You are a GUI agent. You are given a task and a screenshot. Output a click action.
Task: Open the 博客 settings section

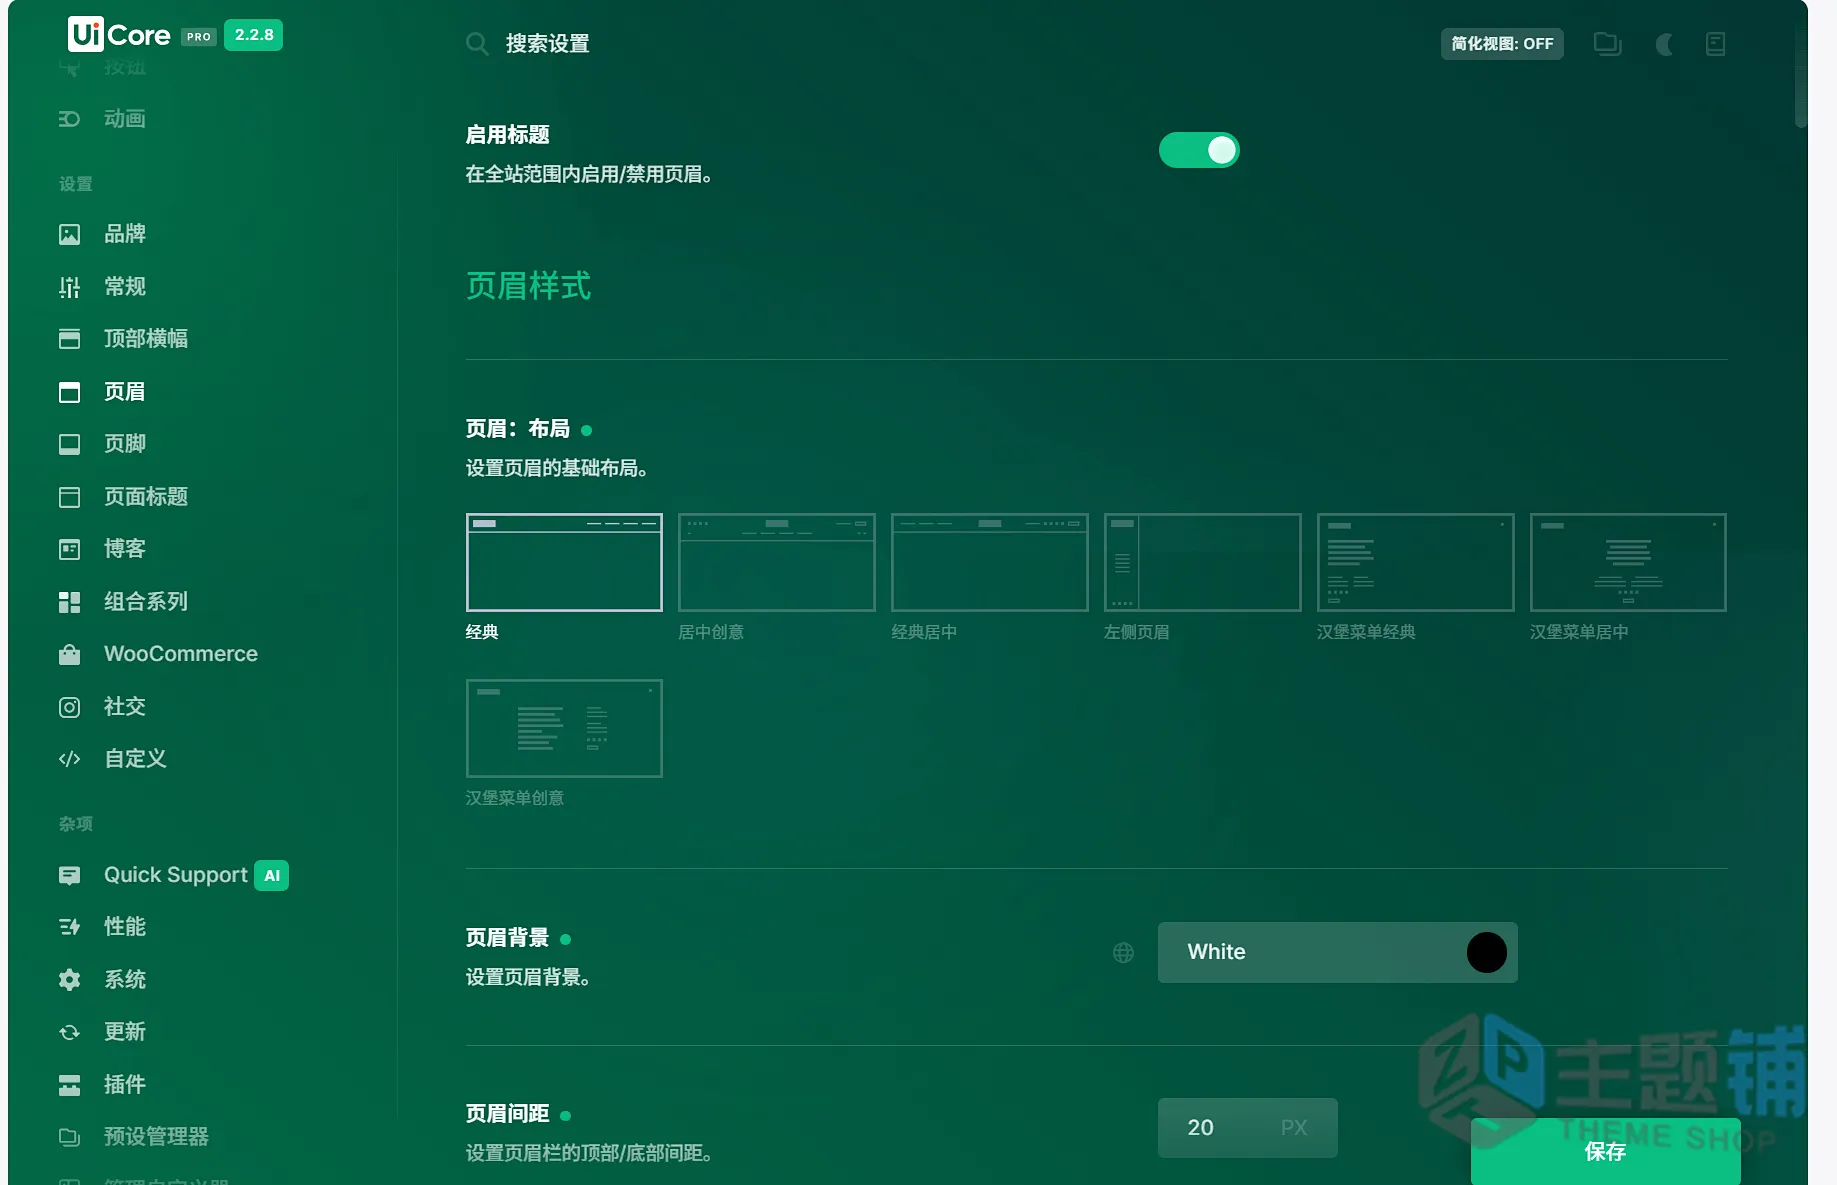(125, 549)
